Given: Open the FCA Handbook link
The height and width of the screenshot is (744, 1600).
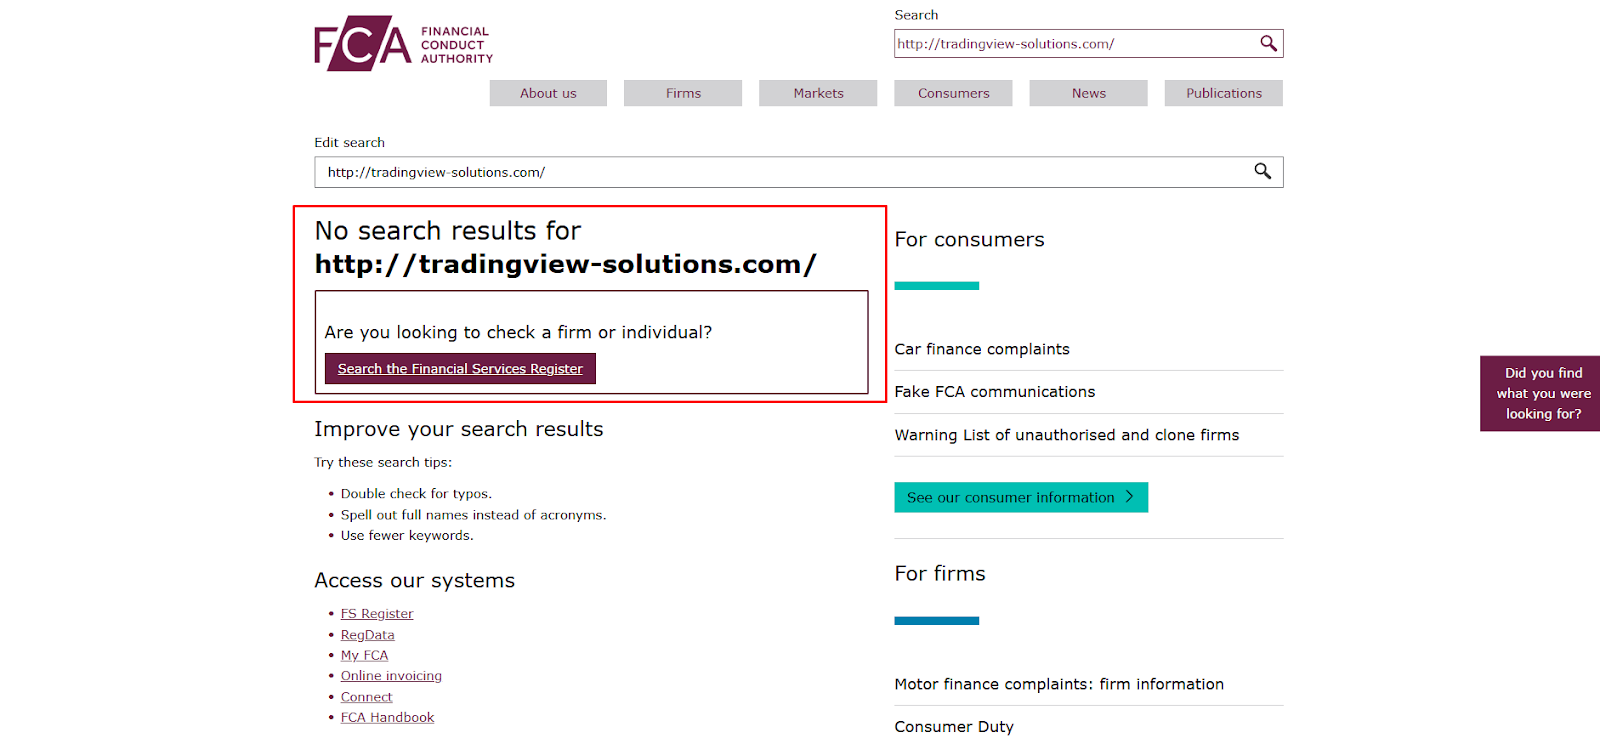Looking at the screenshot, I should tap(387, 718).
